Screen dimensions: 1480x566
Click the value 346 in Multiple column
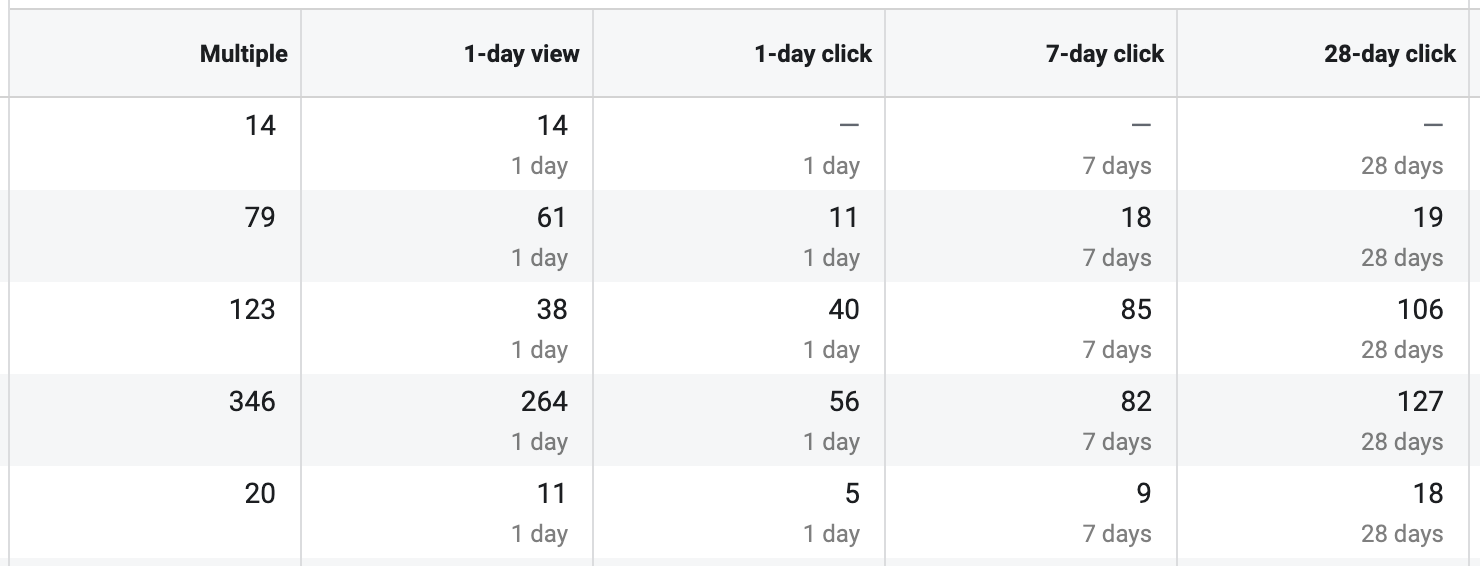pos(252,401)
